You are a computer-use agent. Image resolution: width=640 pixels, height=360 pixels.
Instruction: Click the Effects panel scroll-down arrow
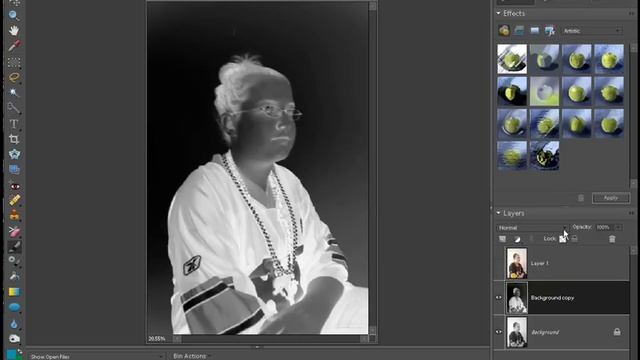pos(633,183)
